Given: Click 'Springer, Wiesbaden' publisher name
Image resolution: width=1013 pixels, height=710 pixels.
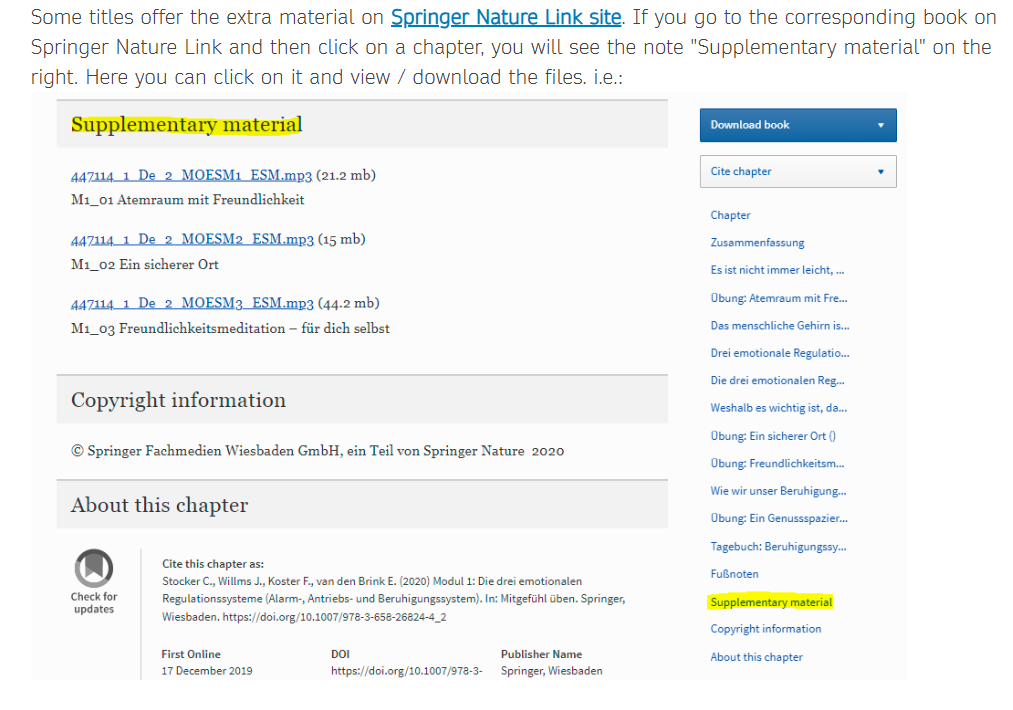Looking at the screenshot, I should (x=552, y=671).
